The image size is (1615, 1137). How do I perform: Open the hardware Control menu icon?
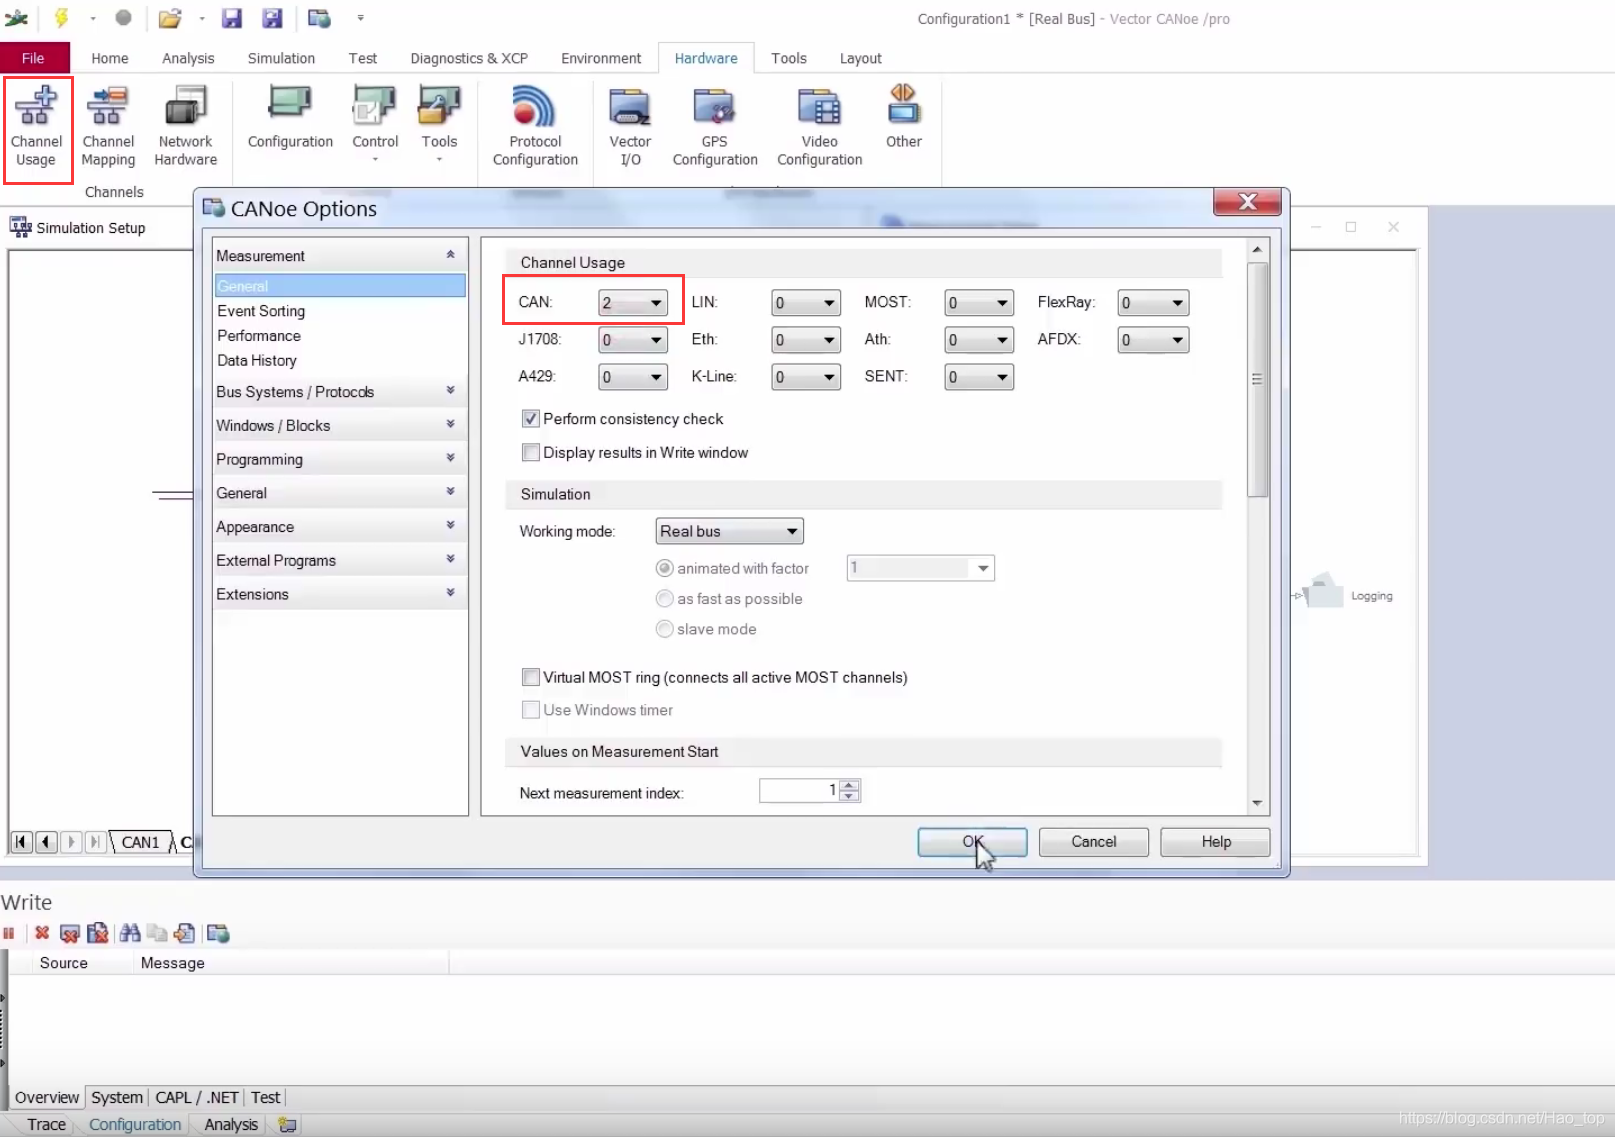[x=375, y=125]
